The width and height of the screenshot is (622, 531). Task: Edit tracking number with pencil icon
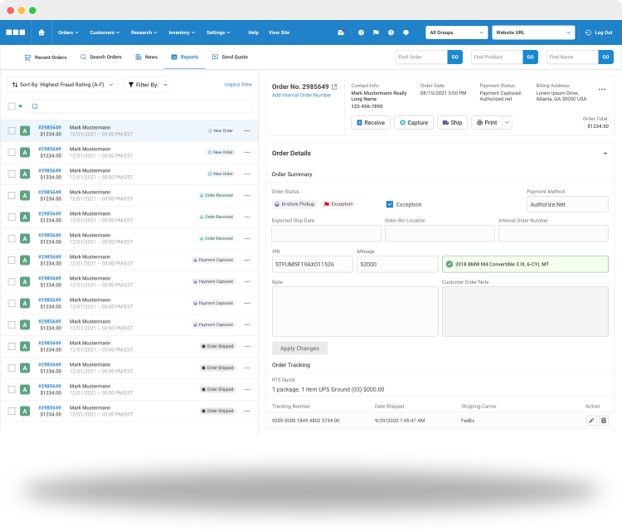click(x=591, y=420)
